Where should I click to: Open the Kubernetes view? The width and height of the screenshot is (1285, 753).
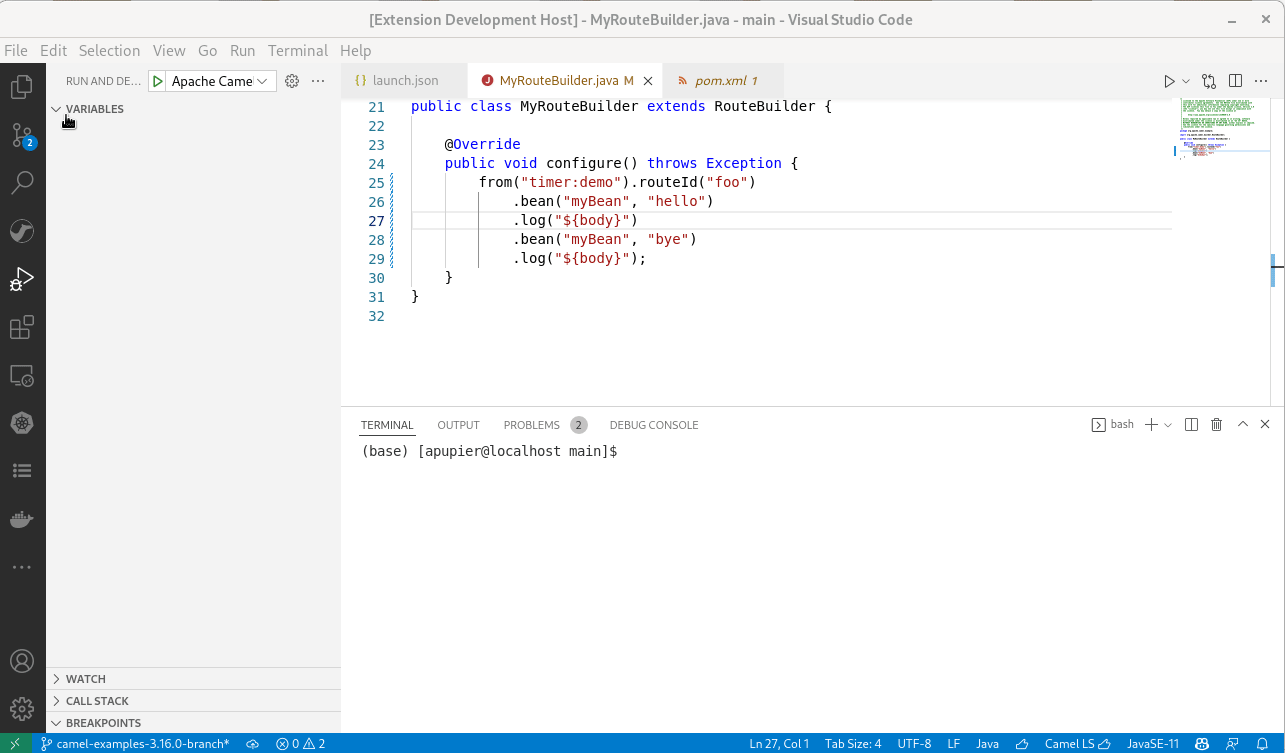tap(22, 423)
